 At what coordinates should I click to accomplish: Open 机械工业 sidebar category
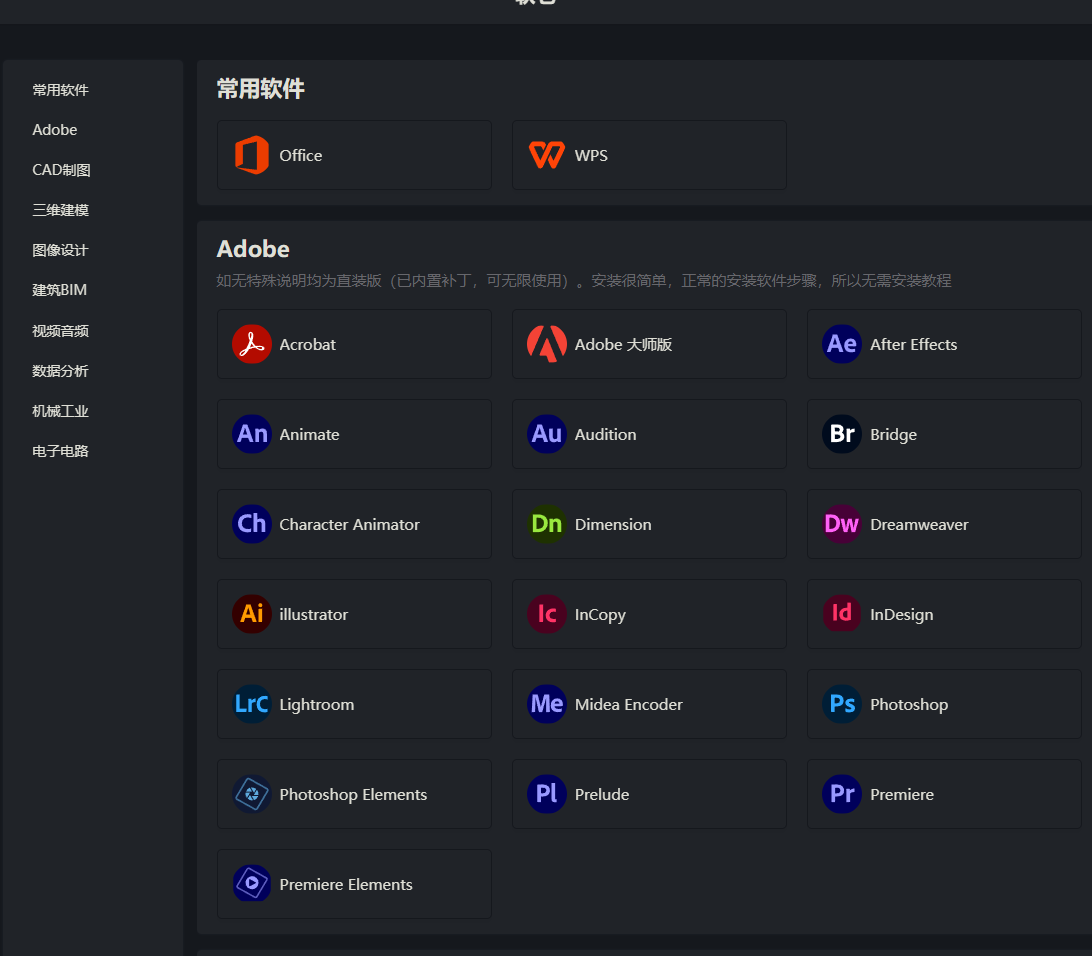[x=60, y=411]
